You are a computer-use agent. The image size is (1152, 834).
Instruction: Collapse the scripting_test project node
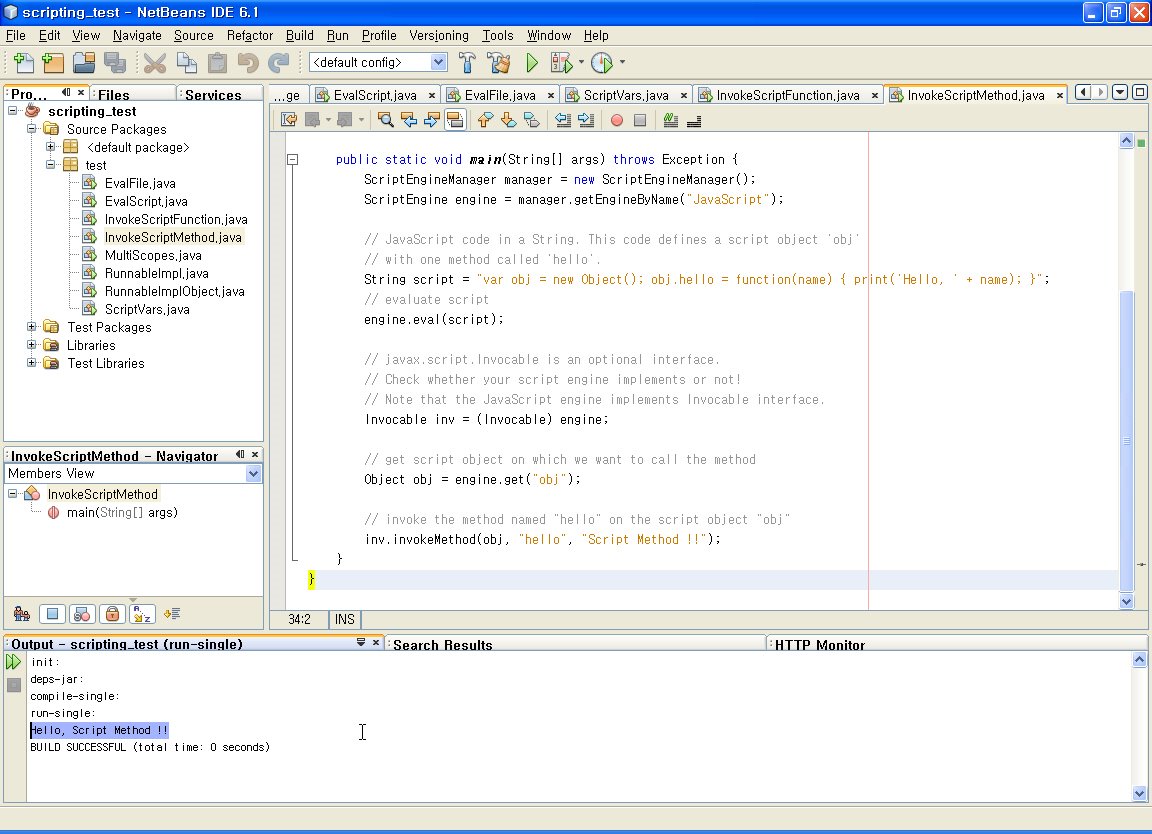pyautogui.click(x=12, y=111)
